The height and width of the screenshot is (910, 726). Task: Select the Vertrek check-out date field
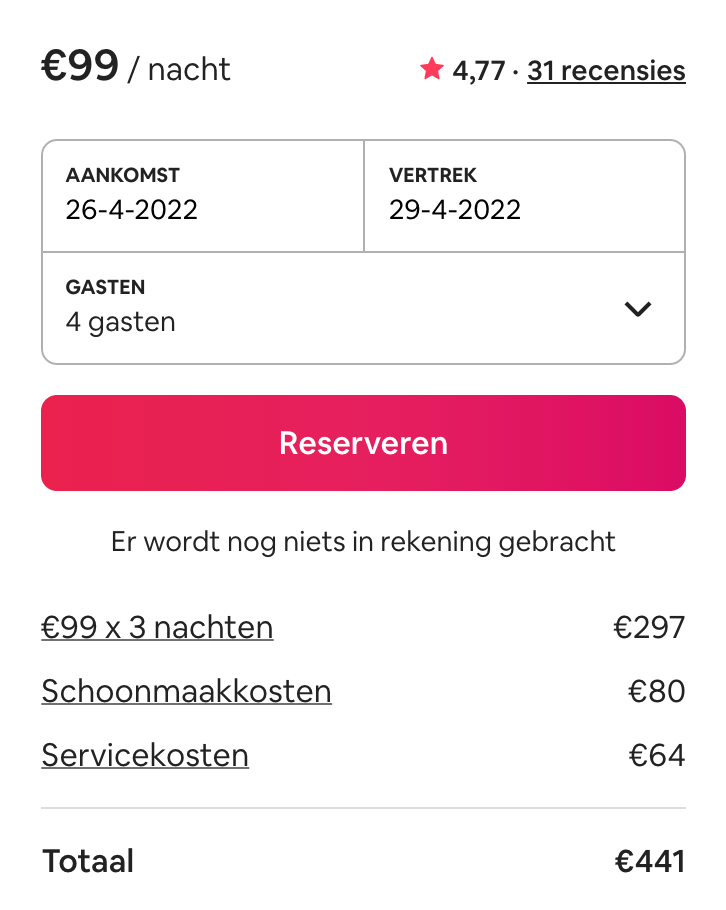click(x=524, y=195)
